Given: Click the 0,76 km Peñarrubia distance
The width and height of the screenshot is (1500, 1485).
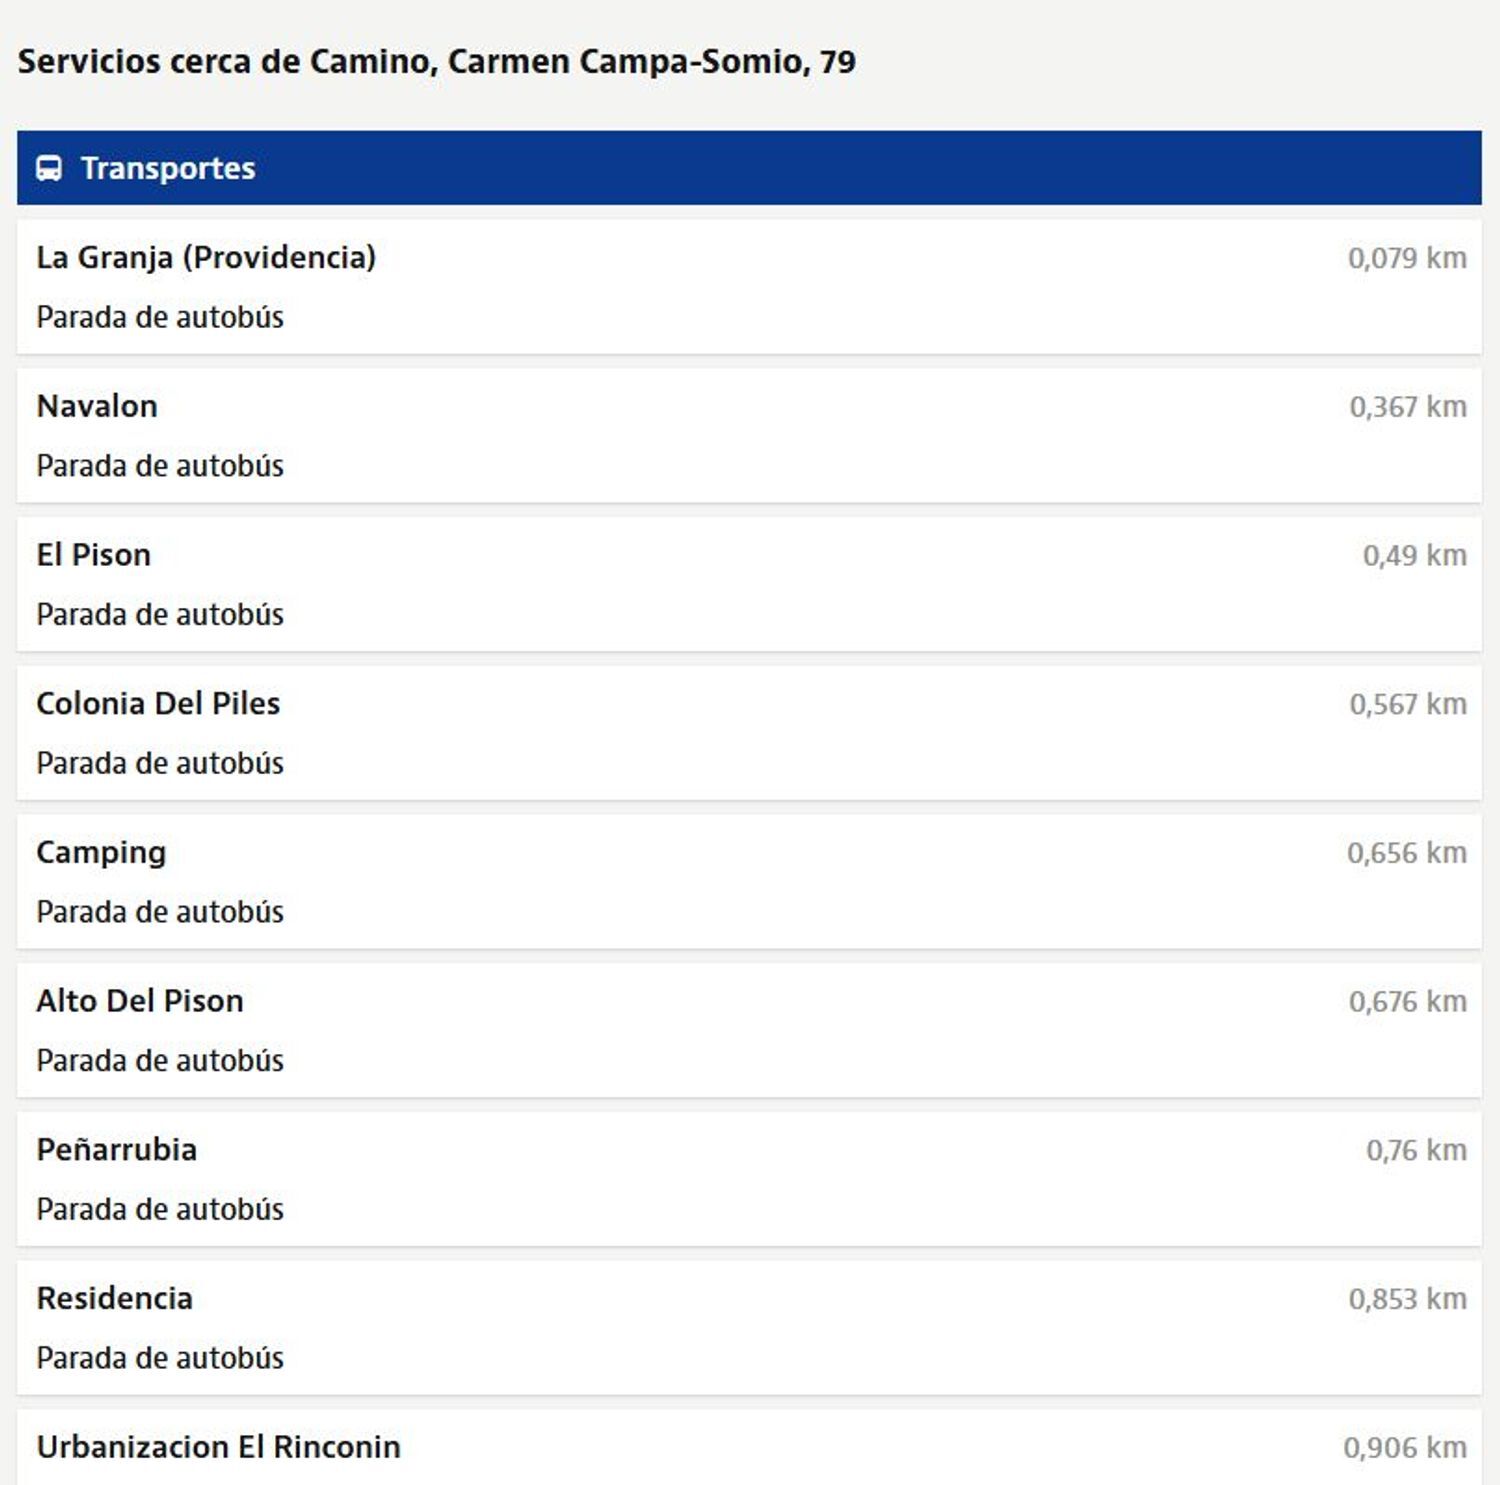Looking at the screenshot, I should pos(1416,1151).
